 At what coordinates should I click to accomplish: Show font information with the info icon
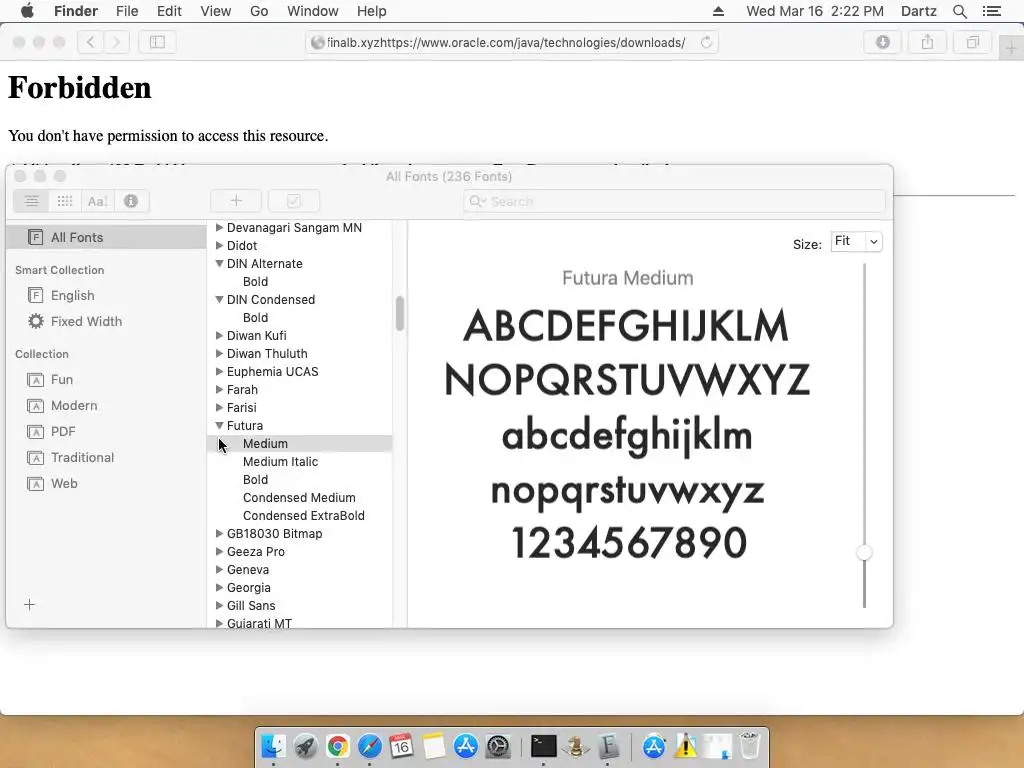pos(131,201)
